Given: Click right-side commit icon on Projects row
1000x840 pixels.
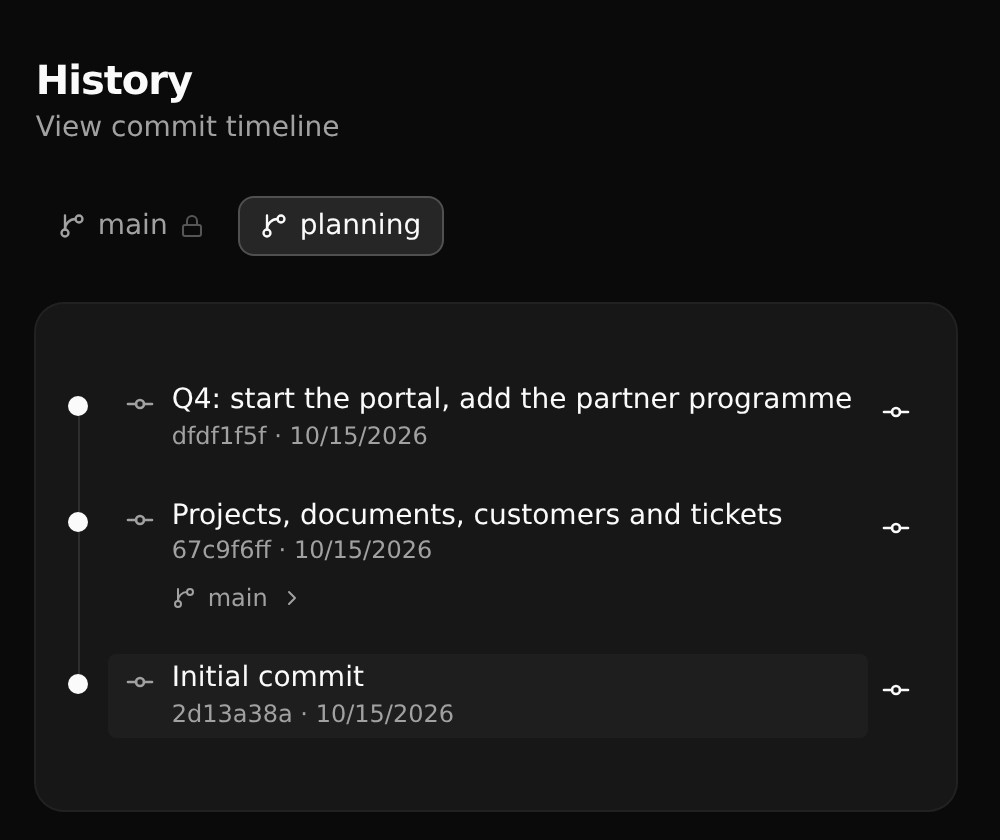Looking at the screenshot, I should coord(895,528).
